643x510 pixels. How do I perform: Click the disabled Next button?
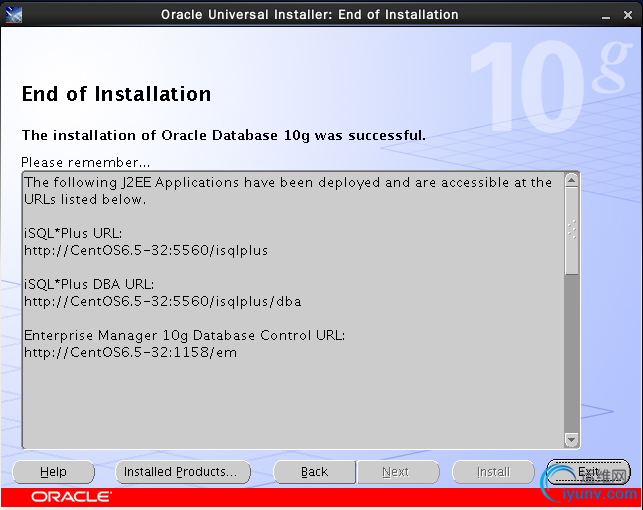pyautogui.click(x=398, y=472)
